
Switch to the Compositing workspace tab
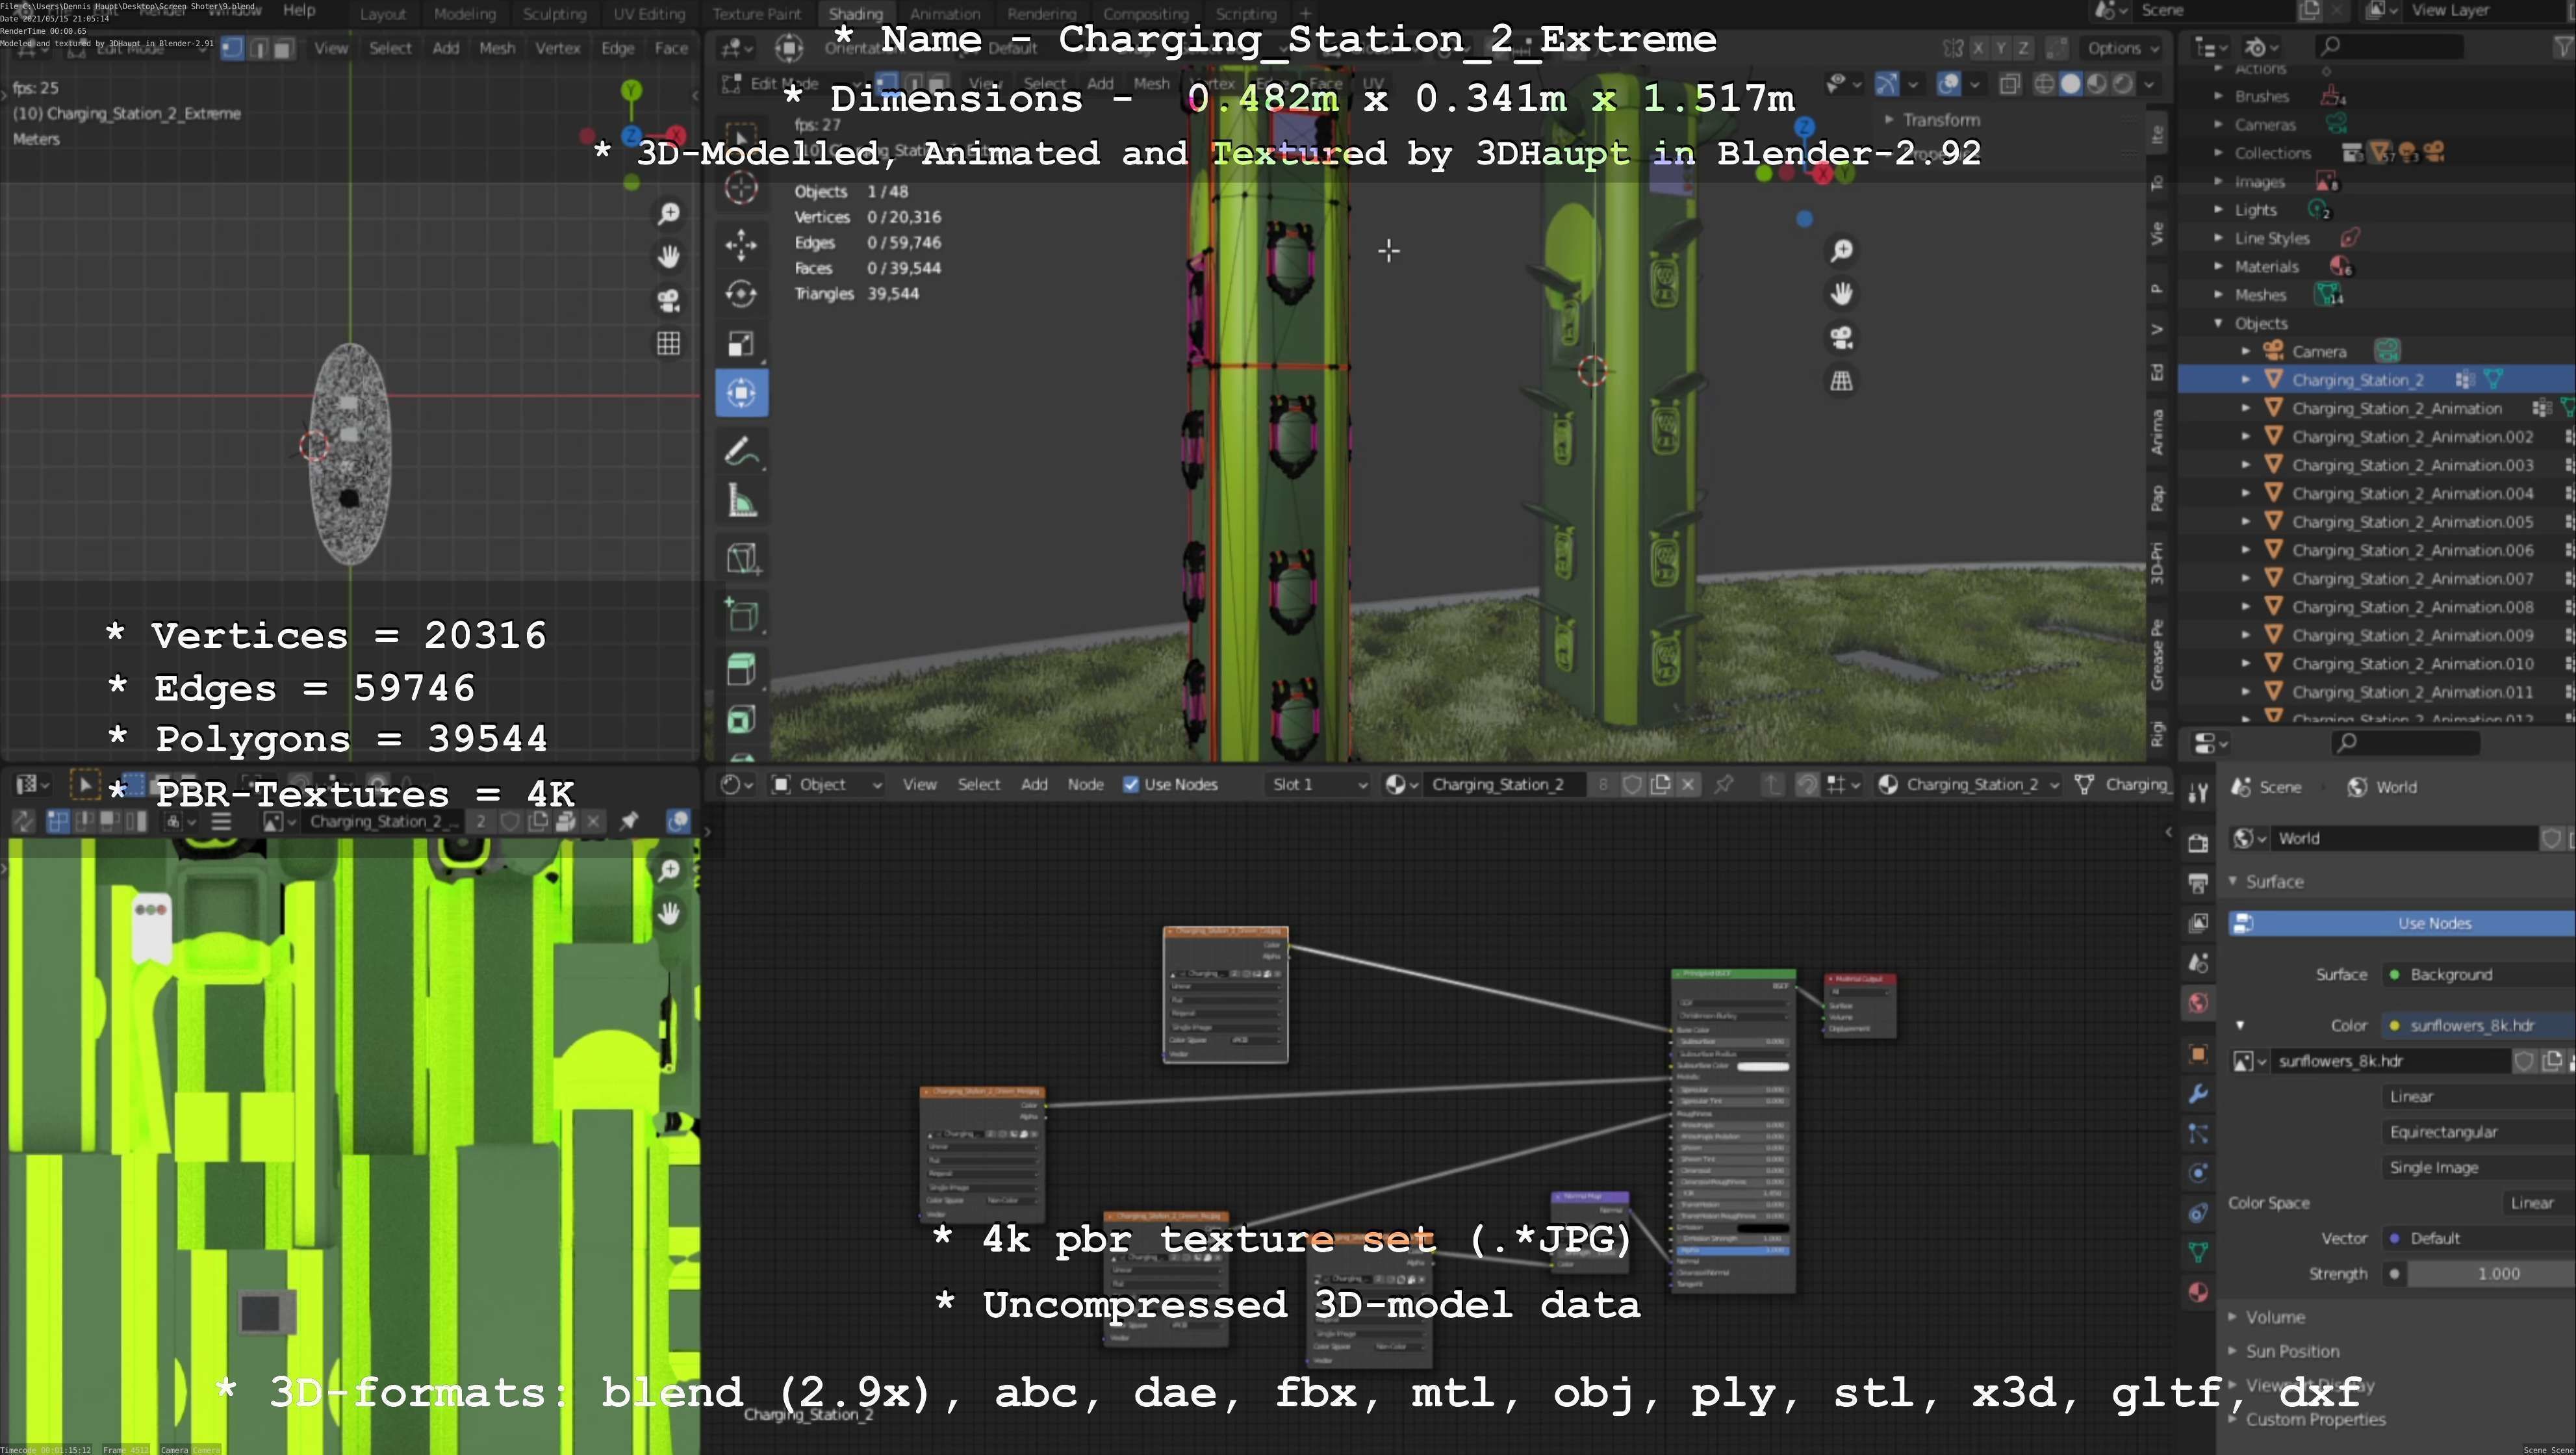coord(1146,14)
